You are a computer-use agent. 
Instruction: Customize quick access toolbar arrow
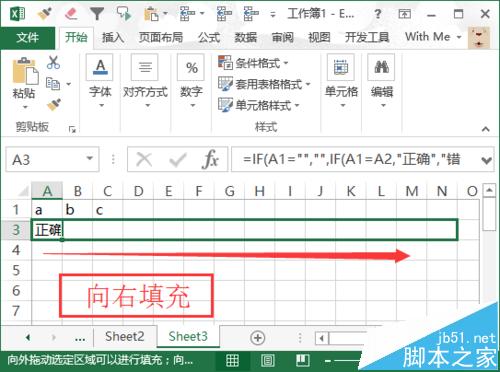tap(273, 15)
